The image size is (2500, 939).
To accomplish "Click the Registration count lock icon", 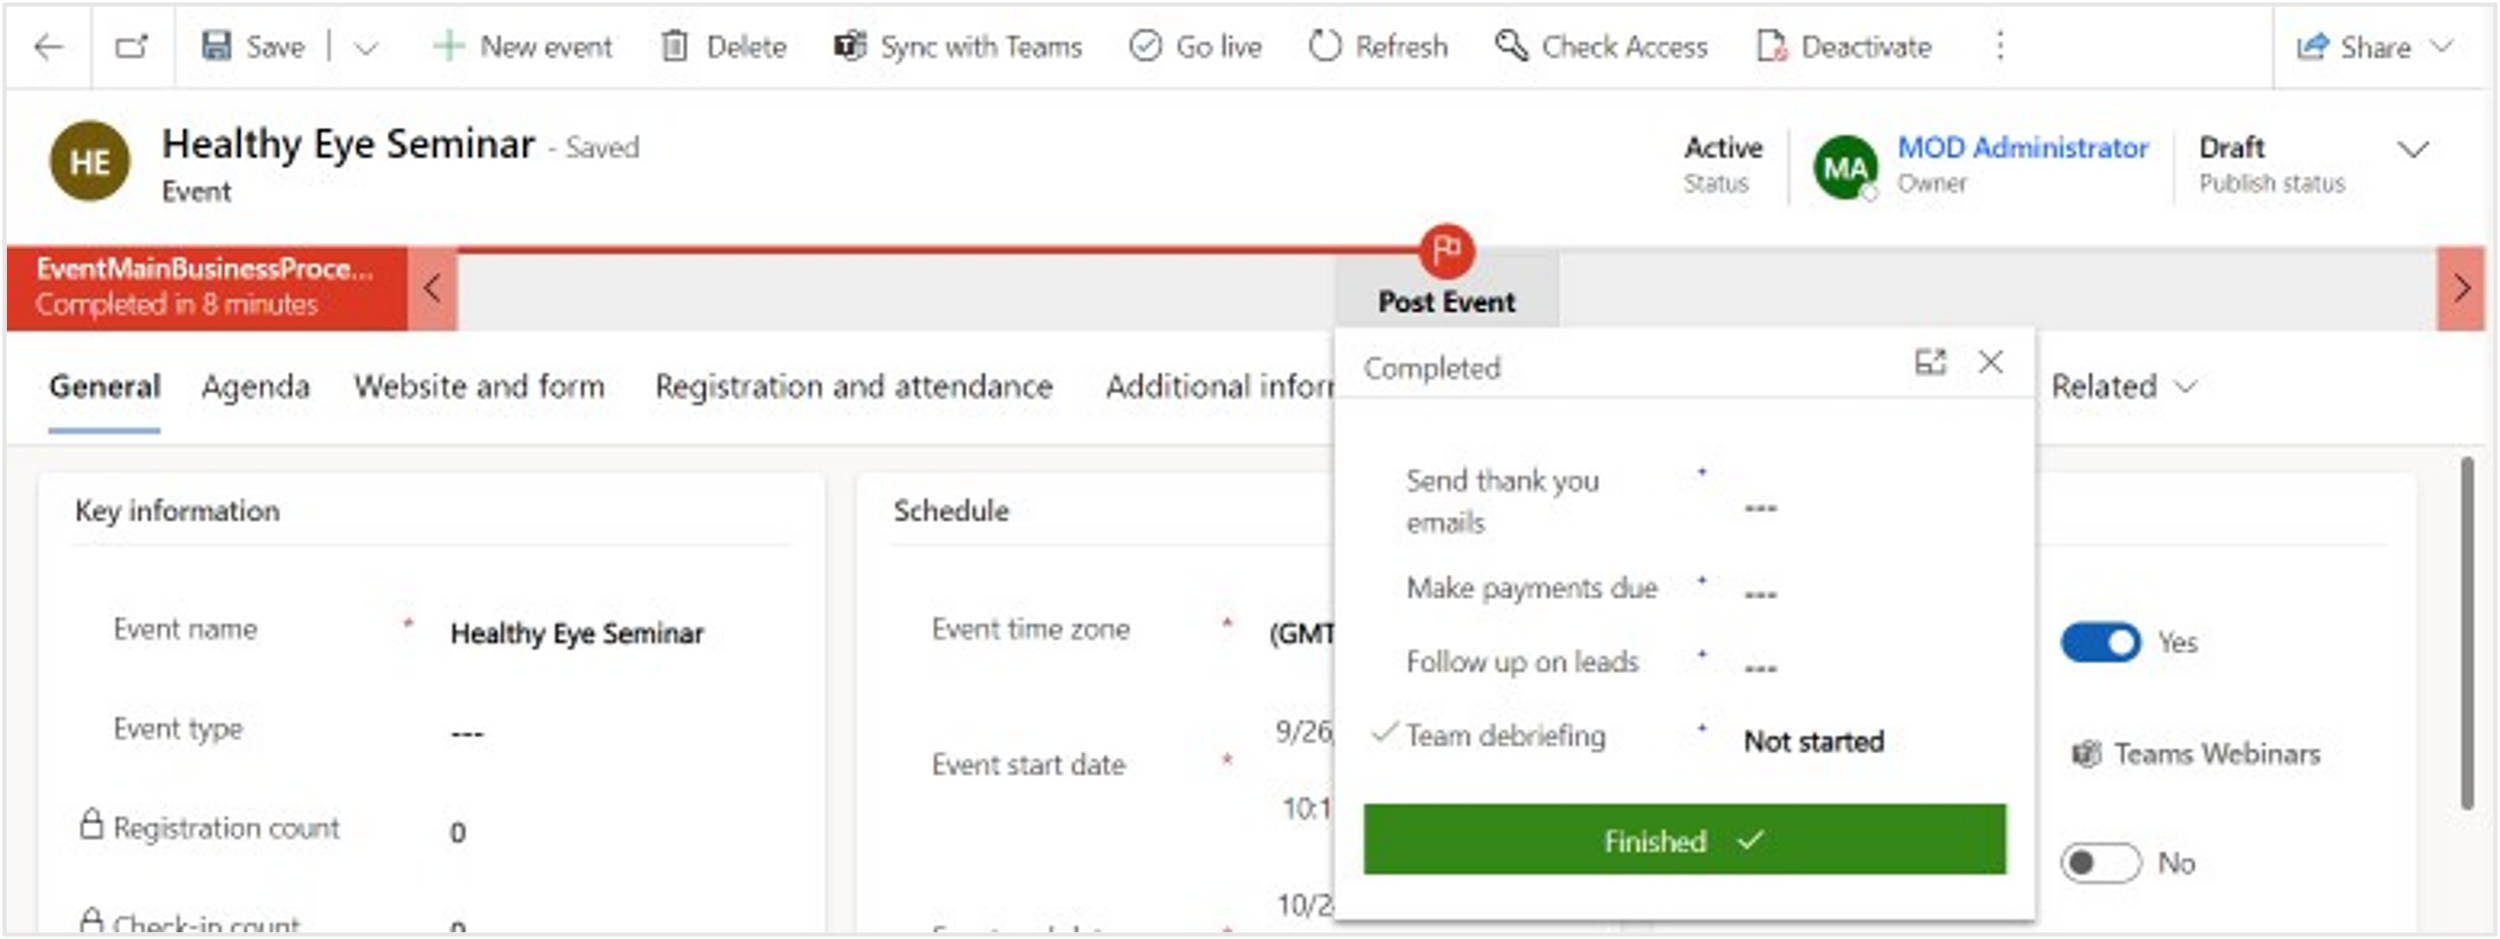I will (x=91, y=824).
